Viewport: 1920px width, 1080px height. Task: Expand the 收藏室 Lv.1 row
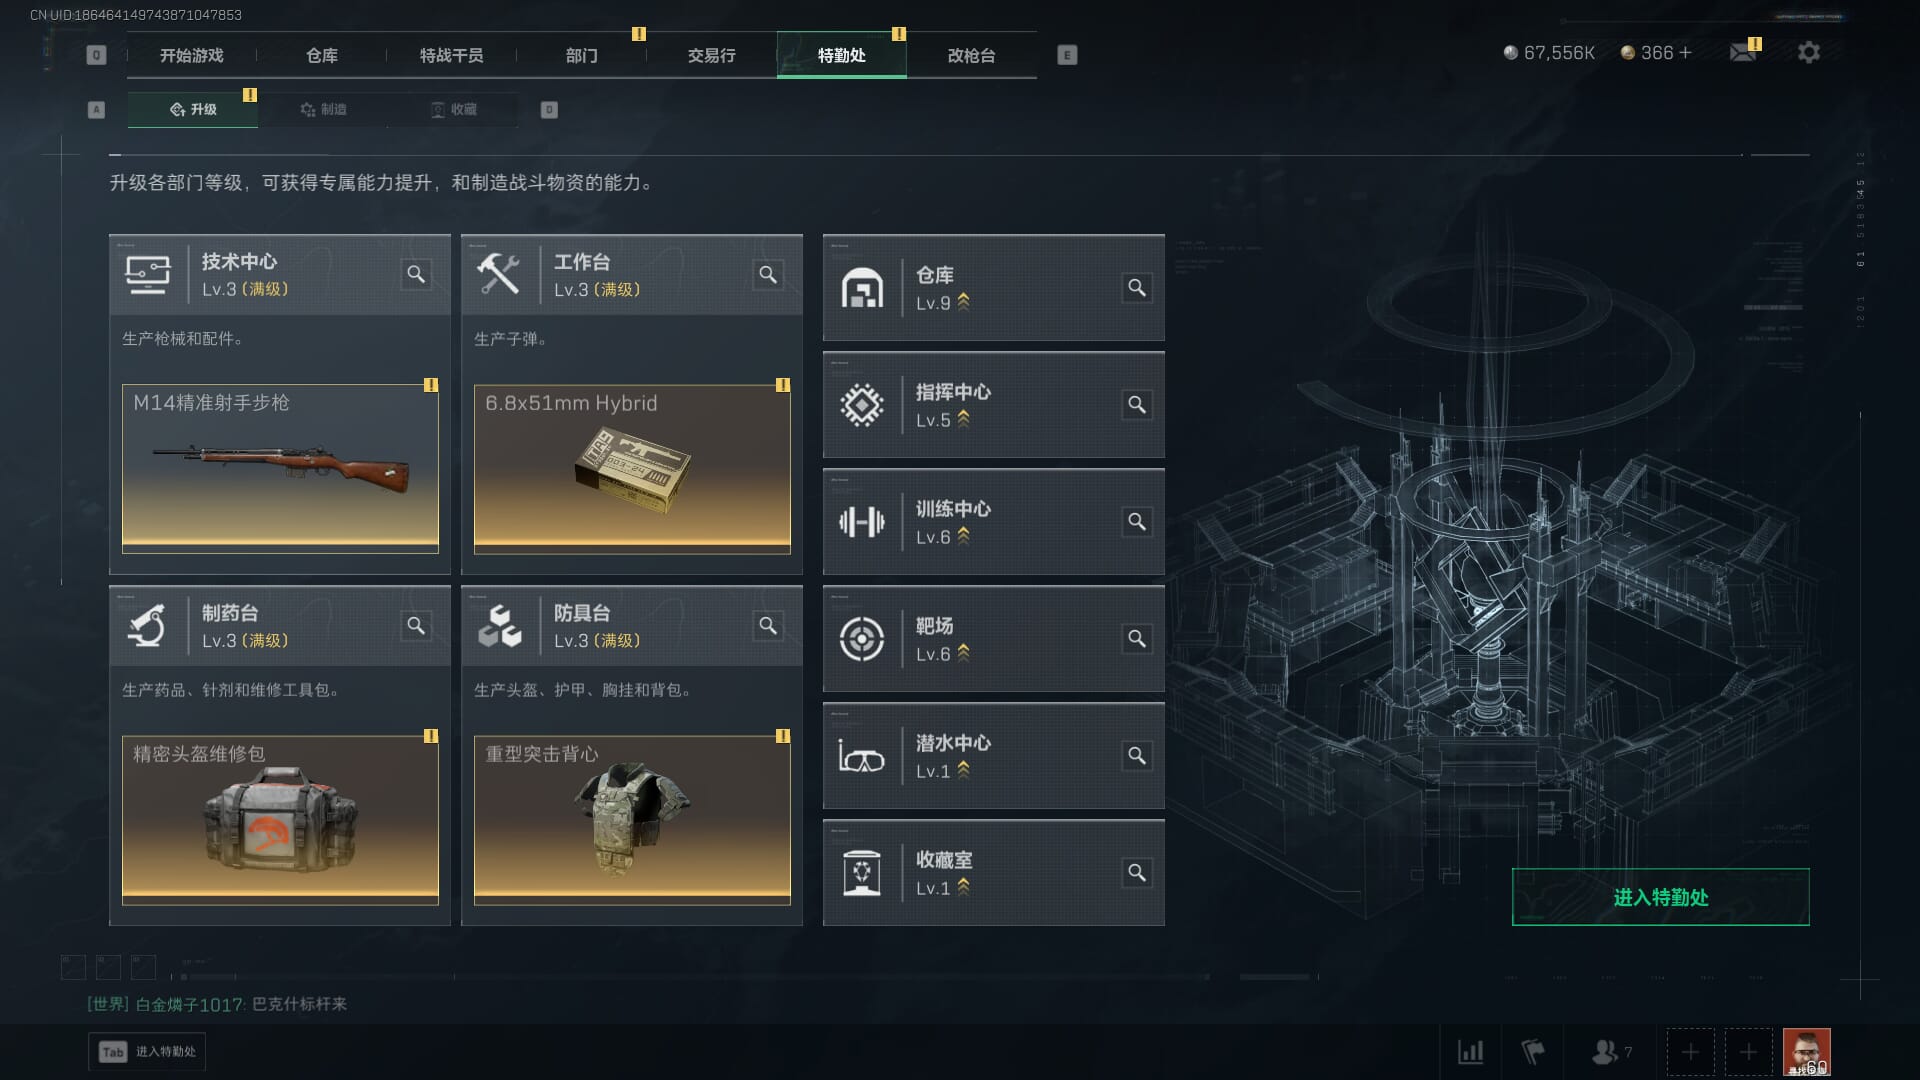coord(993,873)
